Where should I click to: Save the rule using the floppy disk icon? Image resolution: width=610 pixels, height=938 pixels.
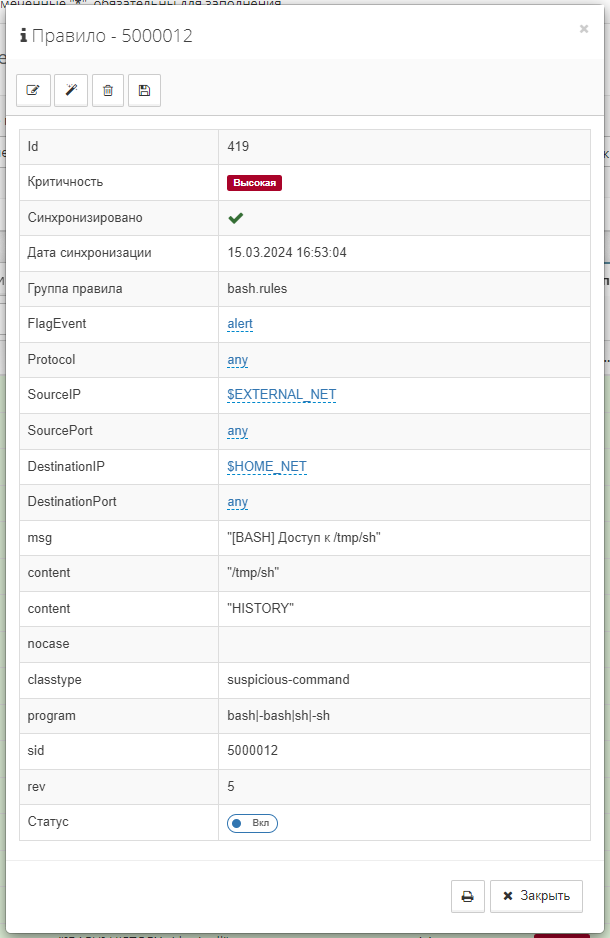click(x=144, y=90)
